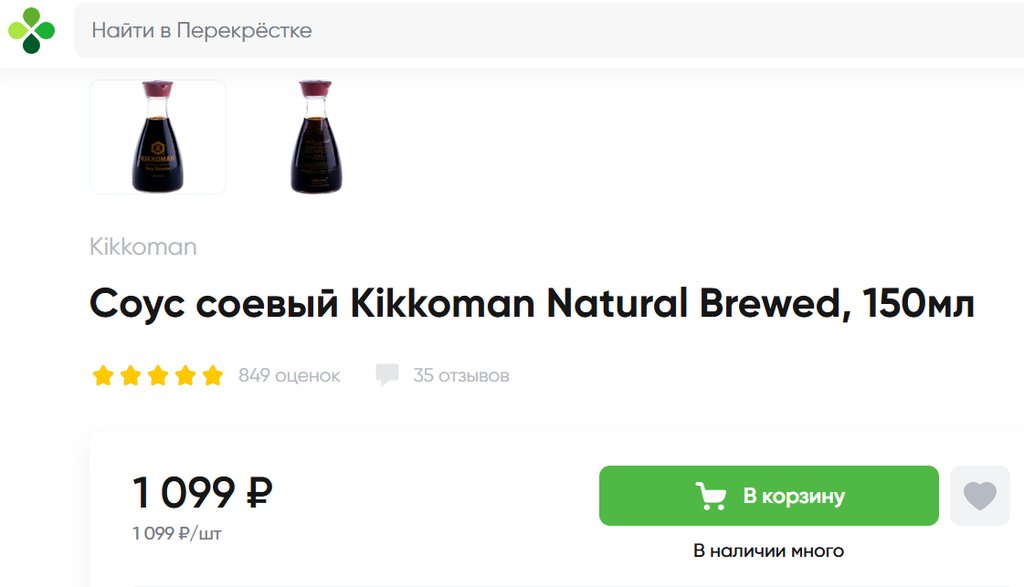Open the '35 отзывов' reviews link

461,376
